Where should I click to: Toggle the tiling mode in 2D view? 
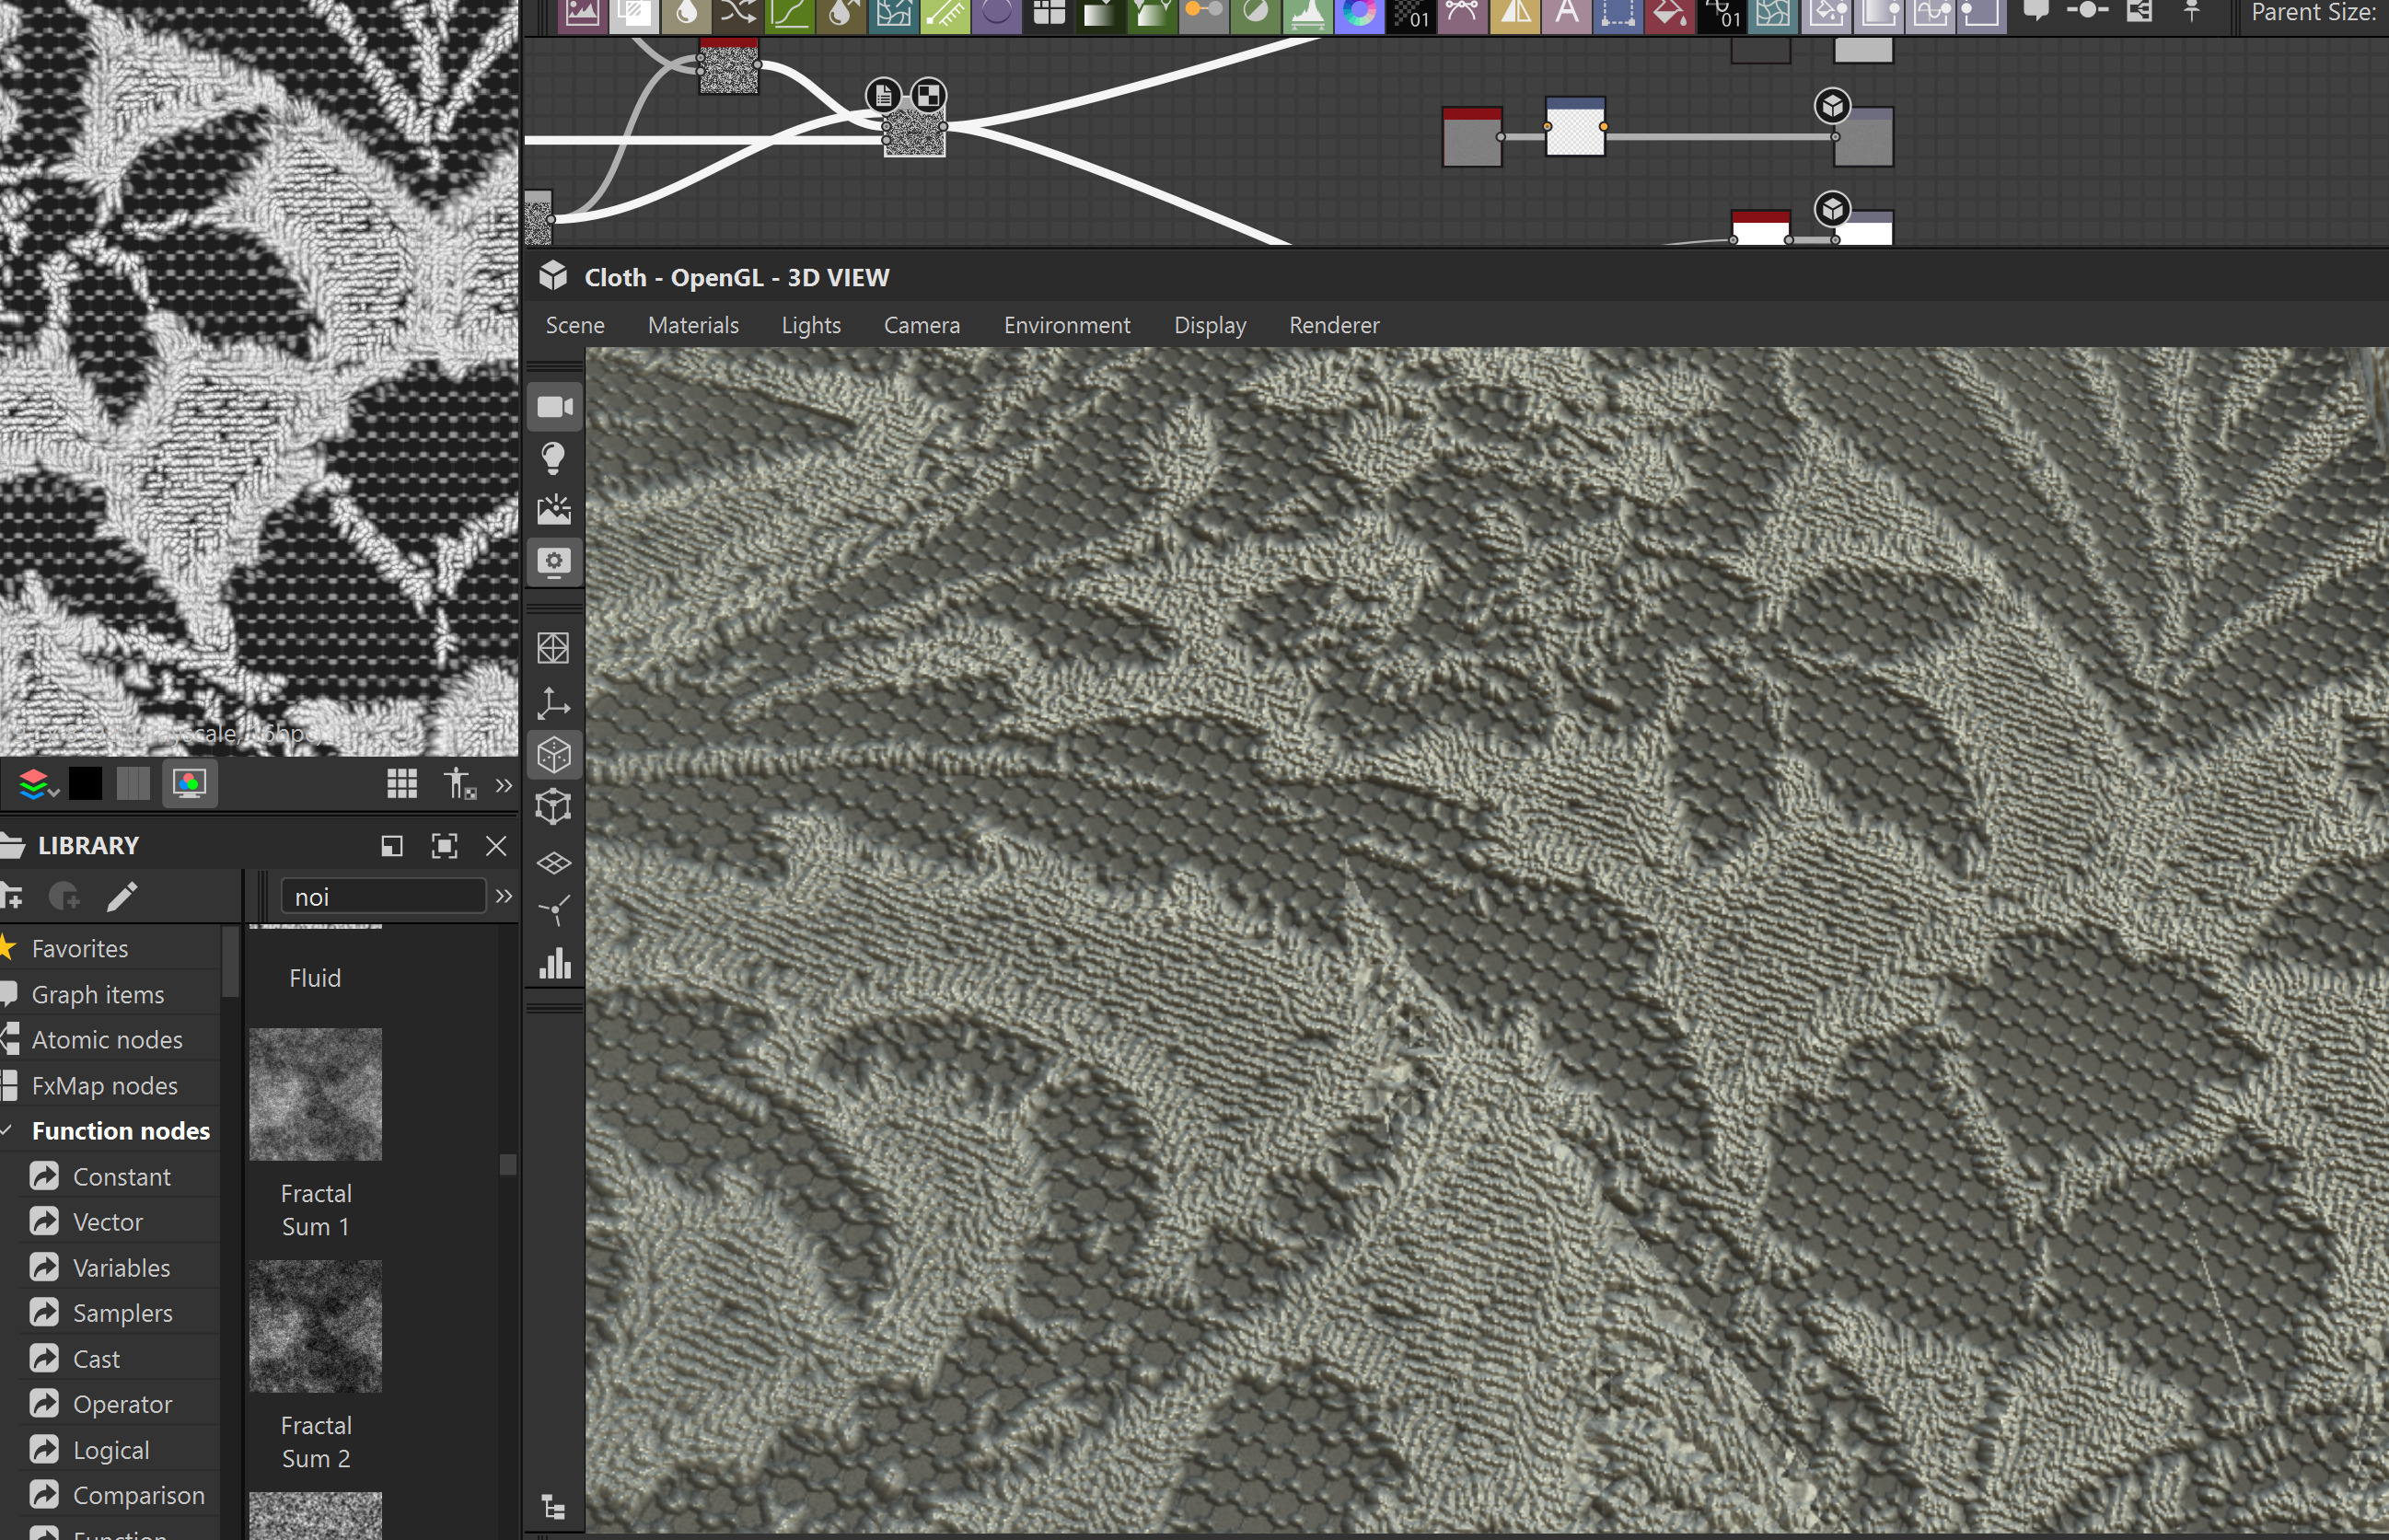point(402,783)
